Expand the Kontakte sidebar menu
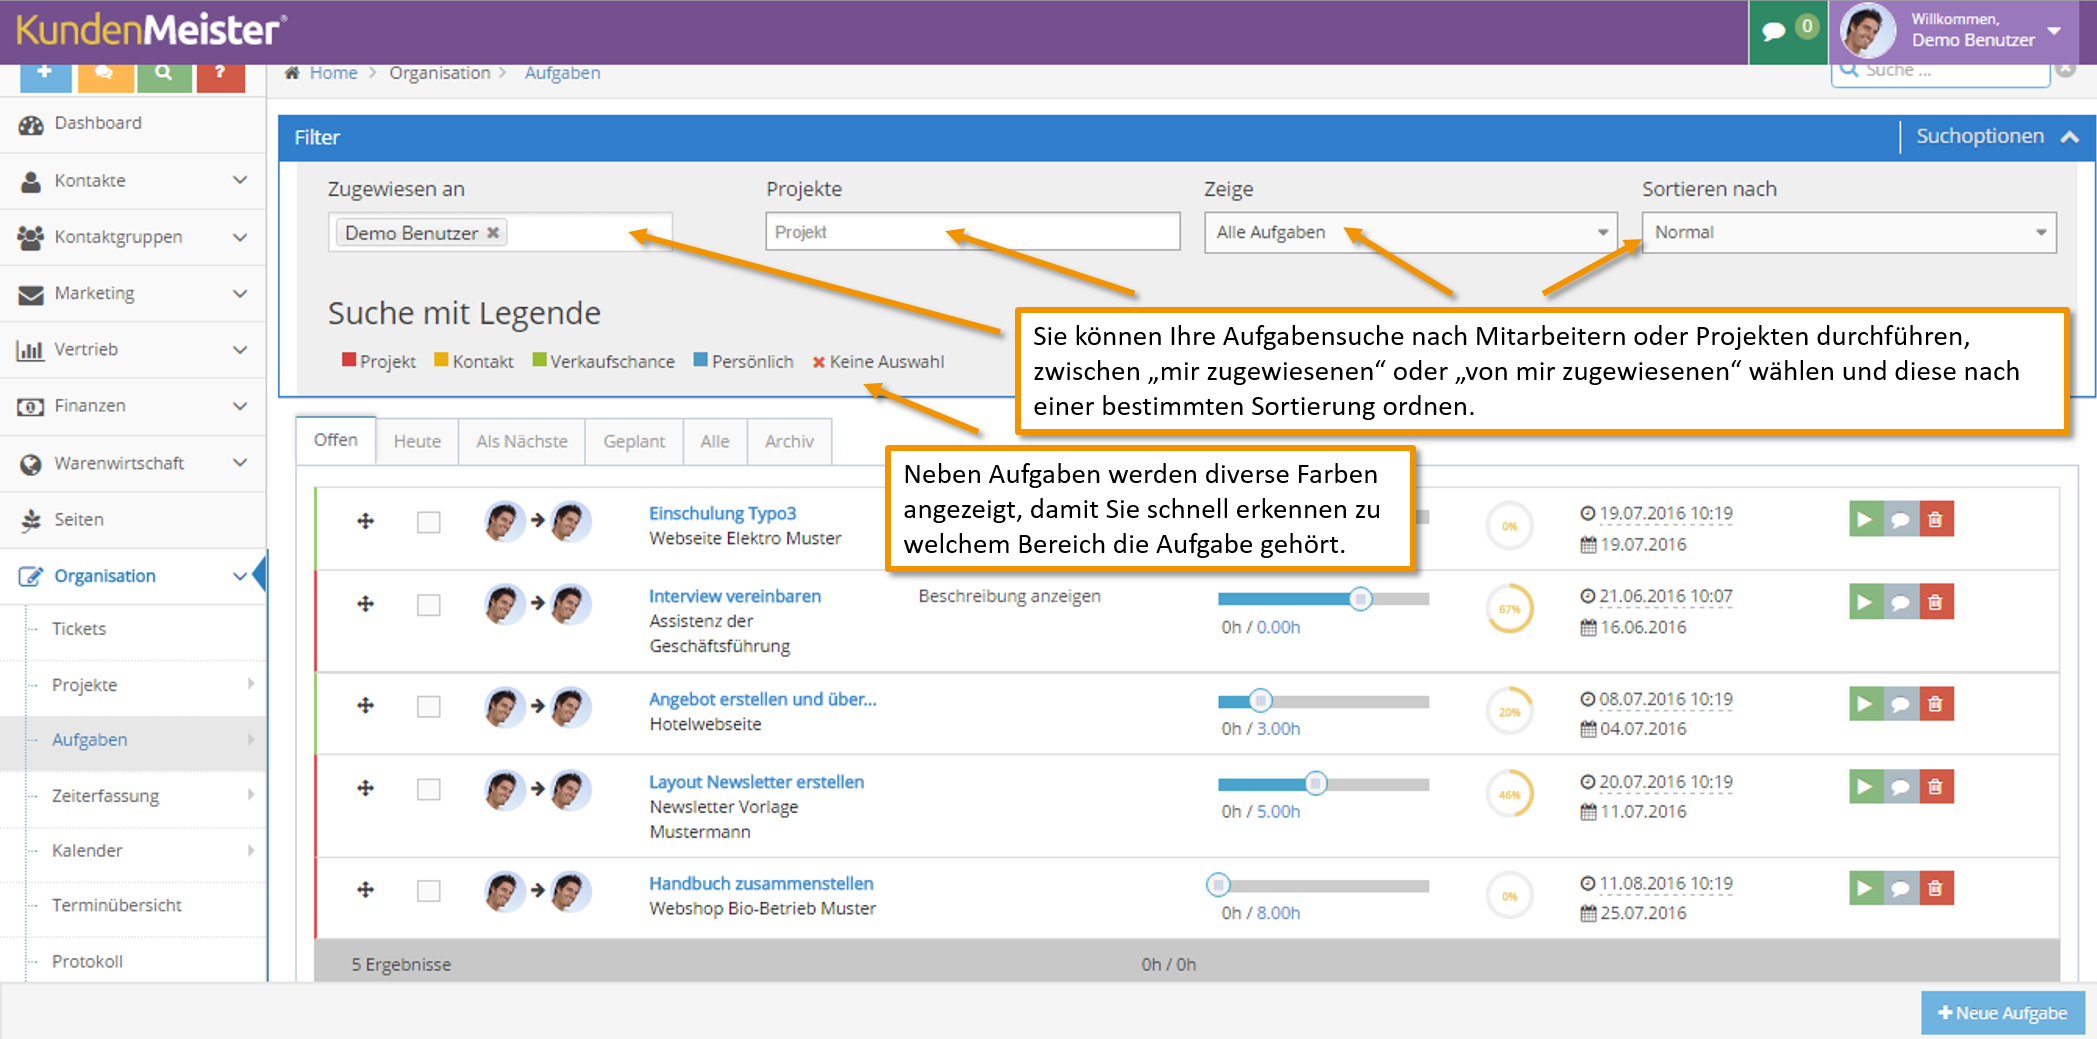This screenshot has width=2097, height=1039. click(133, 181)
